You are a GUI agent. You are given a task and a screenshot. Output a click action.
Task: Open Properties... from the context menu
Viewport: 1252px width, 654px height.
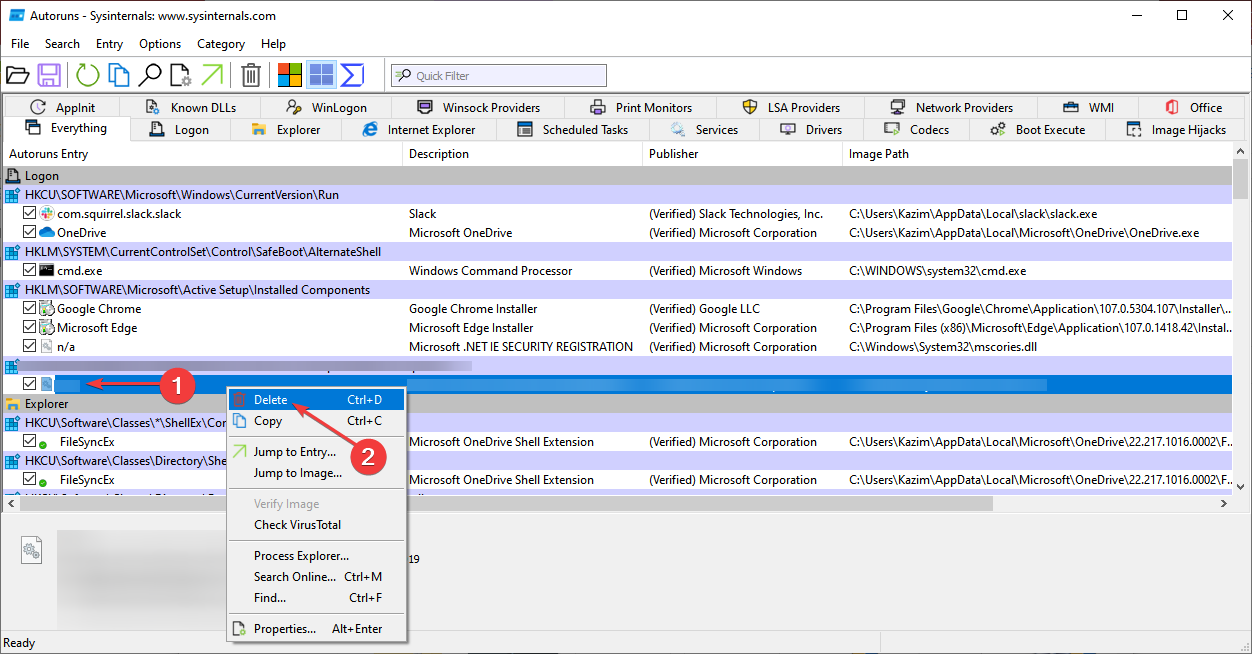[316, 629]
